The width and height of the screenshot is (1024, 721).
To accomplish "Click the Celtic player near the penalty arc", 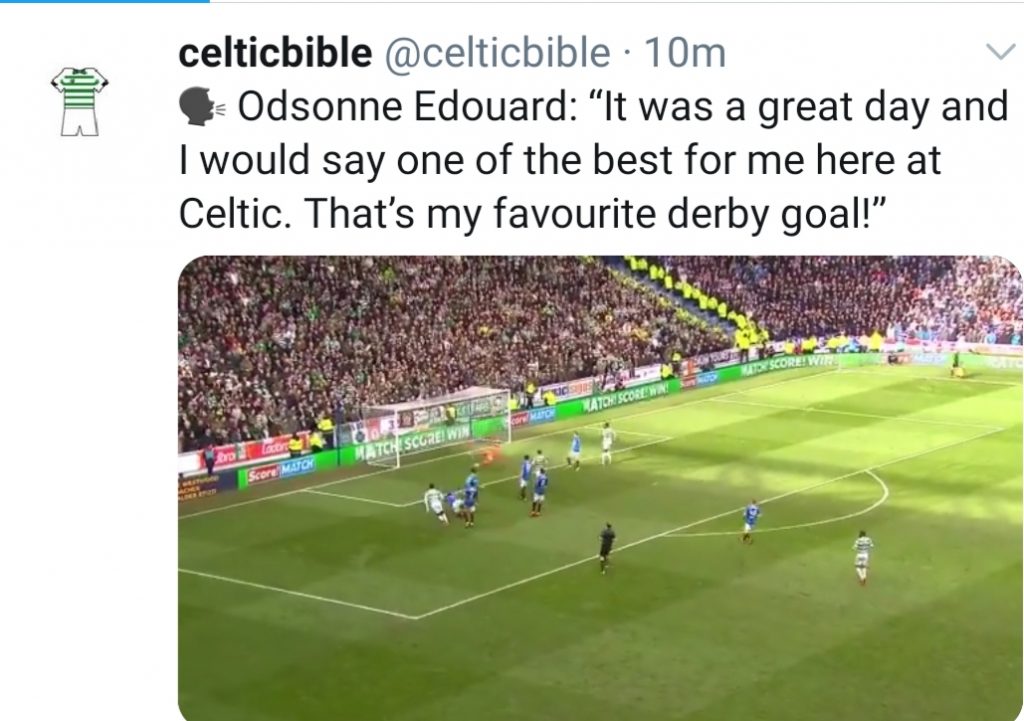I will click(862, 555).
